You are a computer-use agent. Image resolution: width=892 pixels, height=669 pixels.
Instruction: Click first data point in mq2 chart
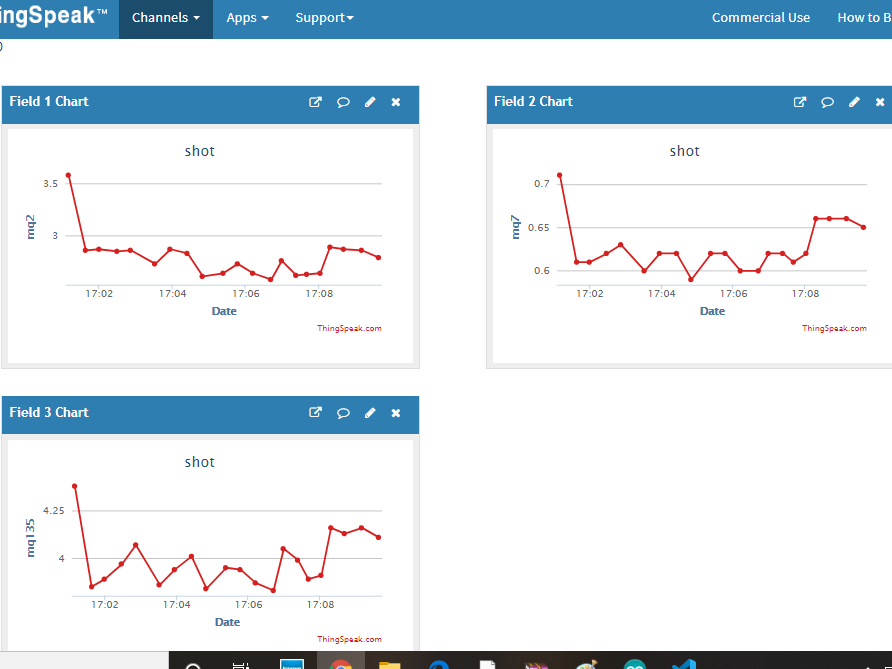(x=68, y=175)
